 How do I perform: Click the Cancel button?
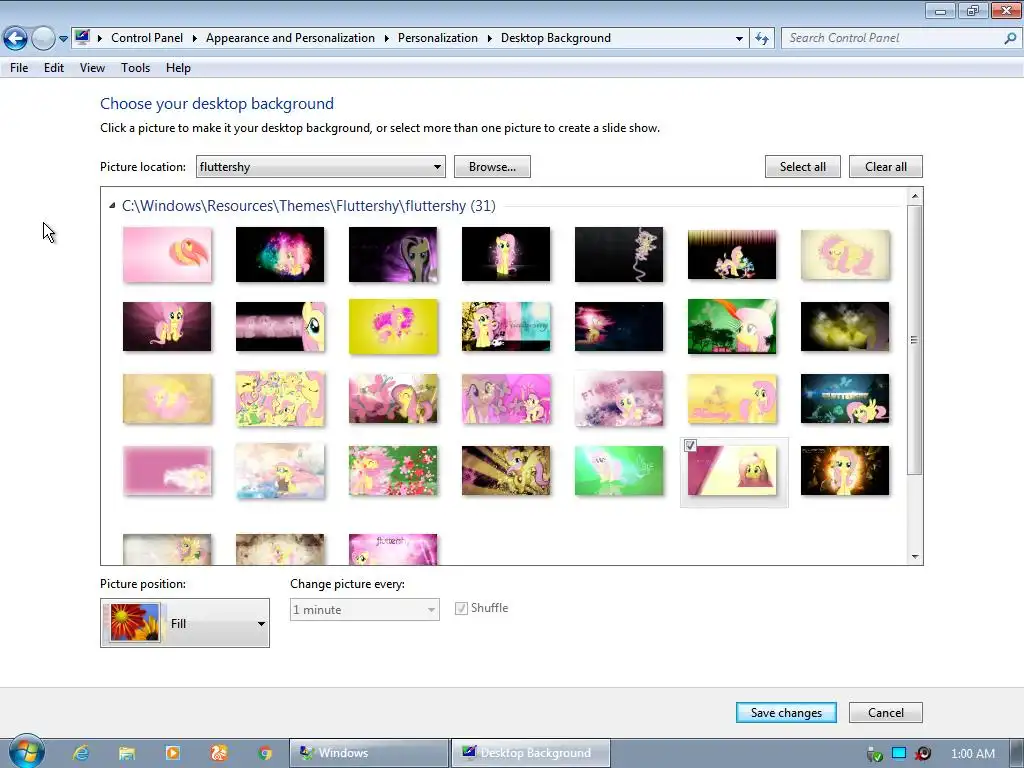[x=886, y=712]
